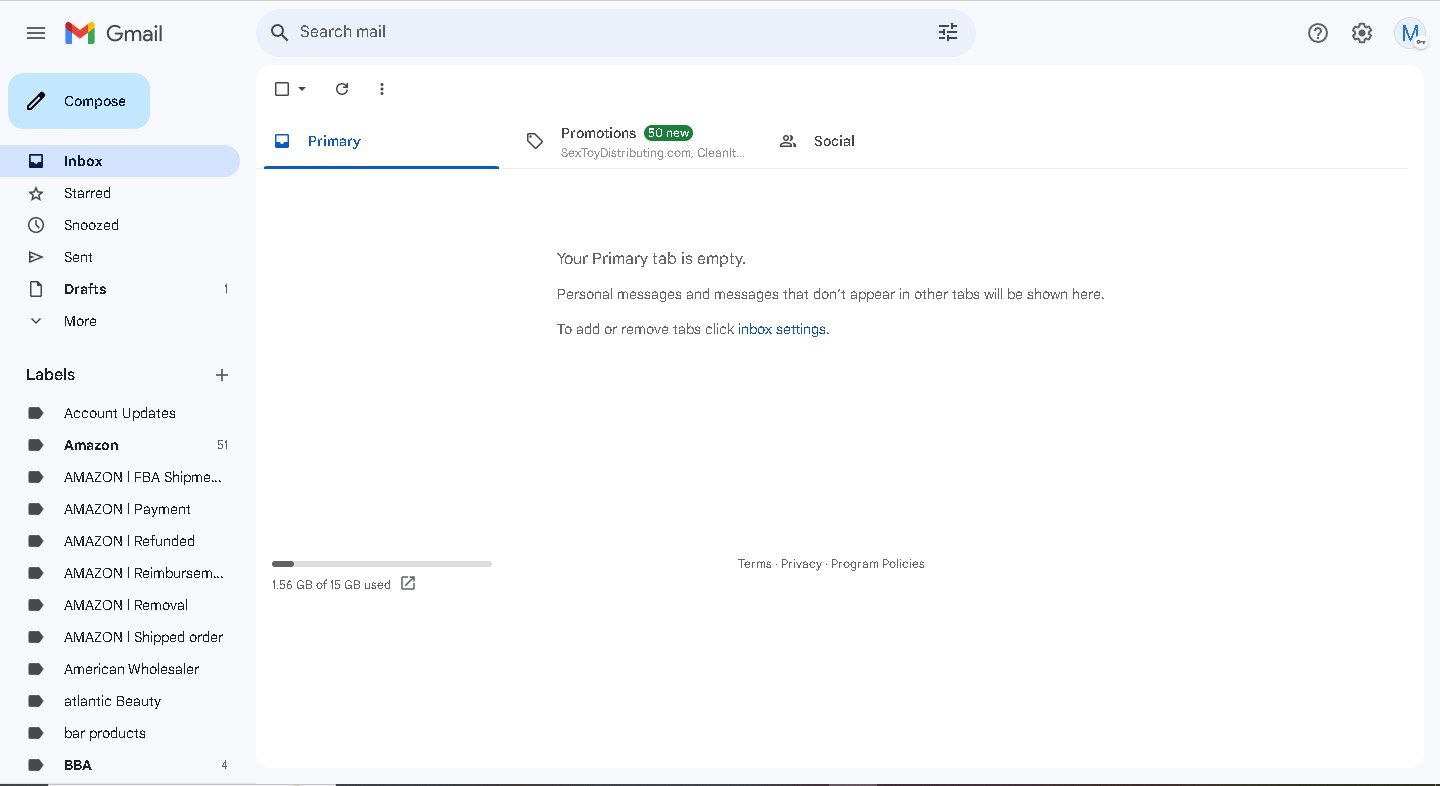Toggle the select all messages checkbox
Screen dimensions: 1440x786
point(282,89)
